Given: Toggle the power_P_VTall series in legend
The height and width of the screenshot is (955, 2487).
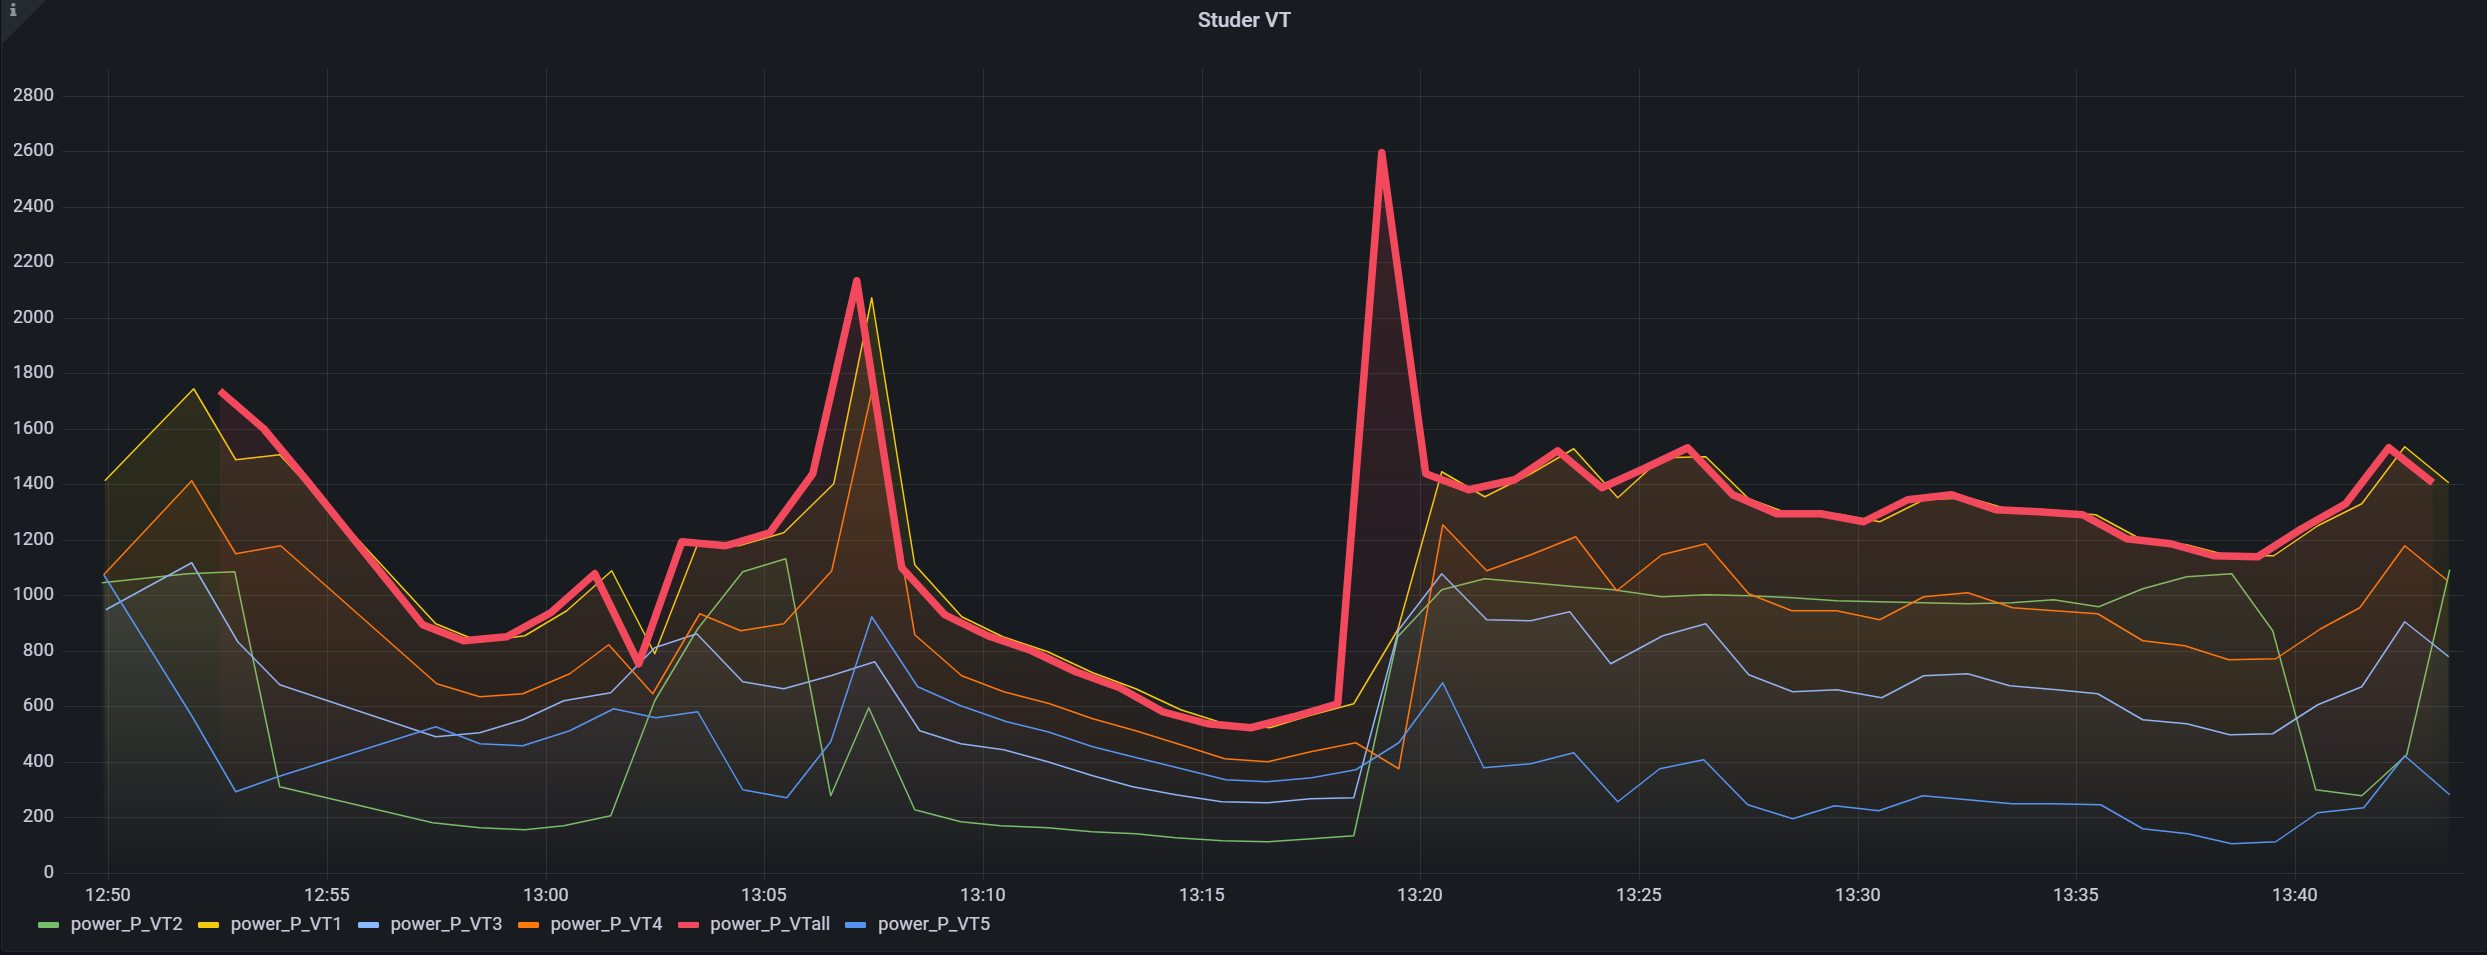Looking at the screenshot, I should tap(770, 924).
